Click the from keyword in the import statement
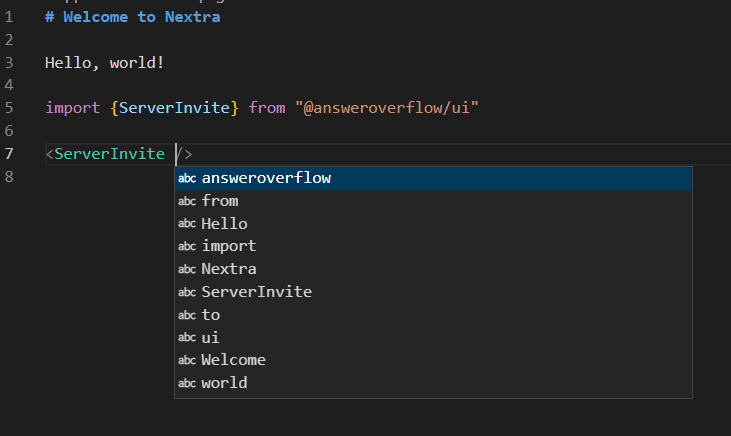 267,108
